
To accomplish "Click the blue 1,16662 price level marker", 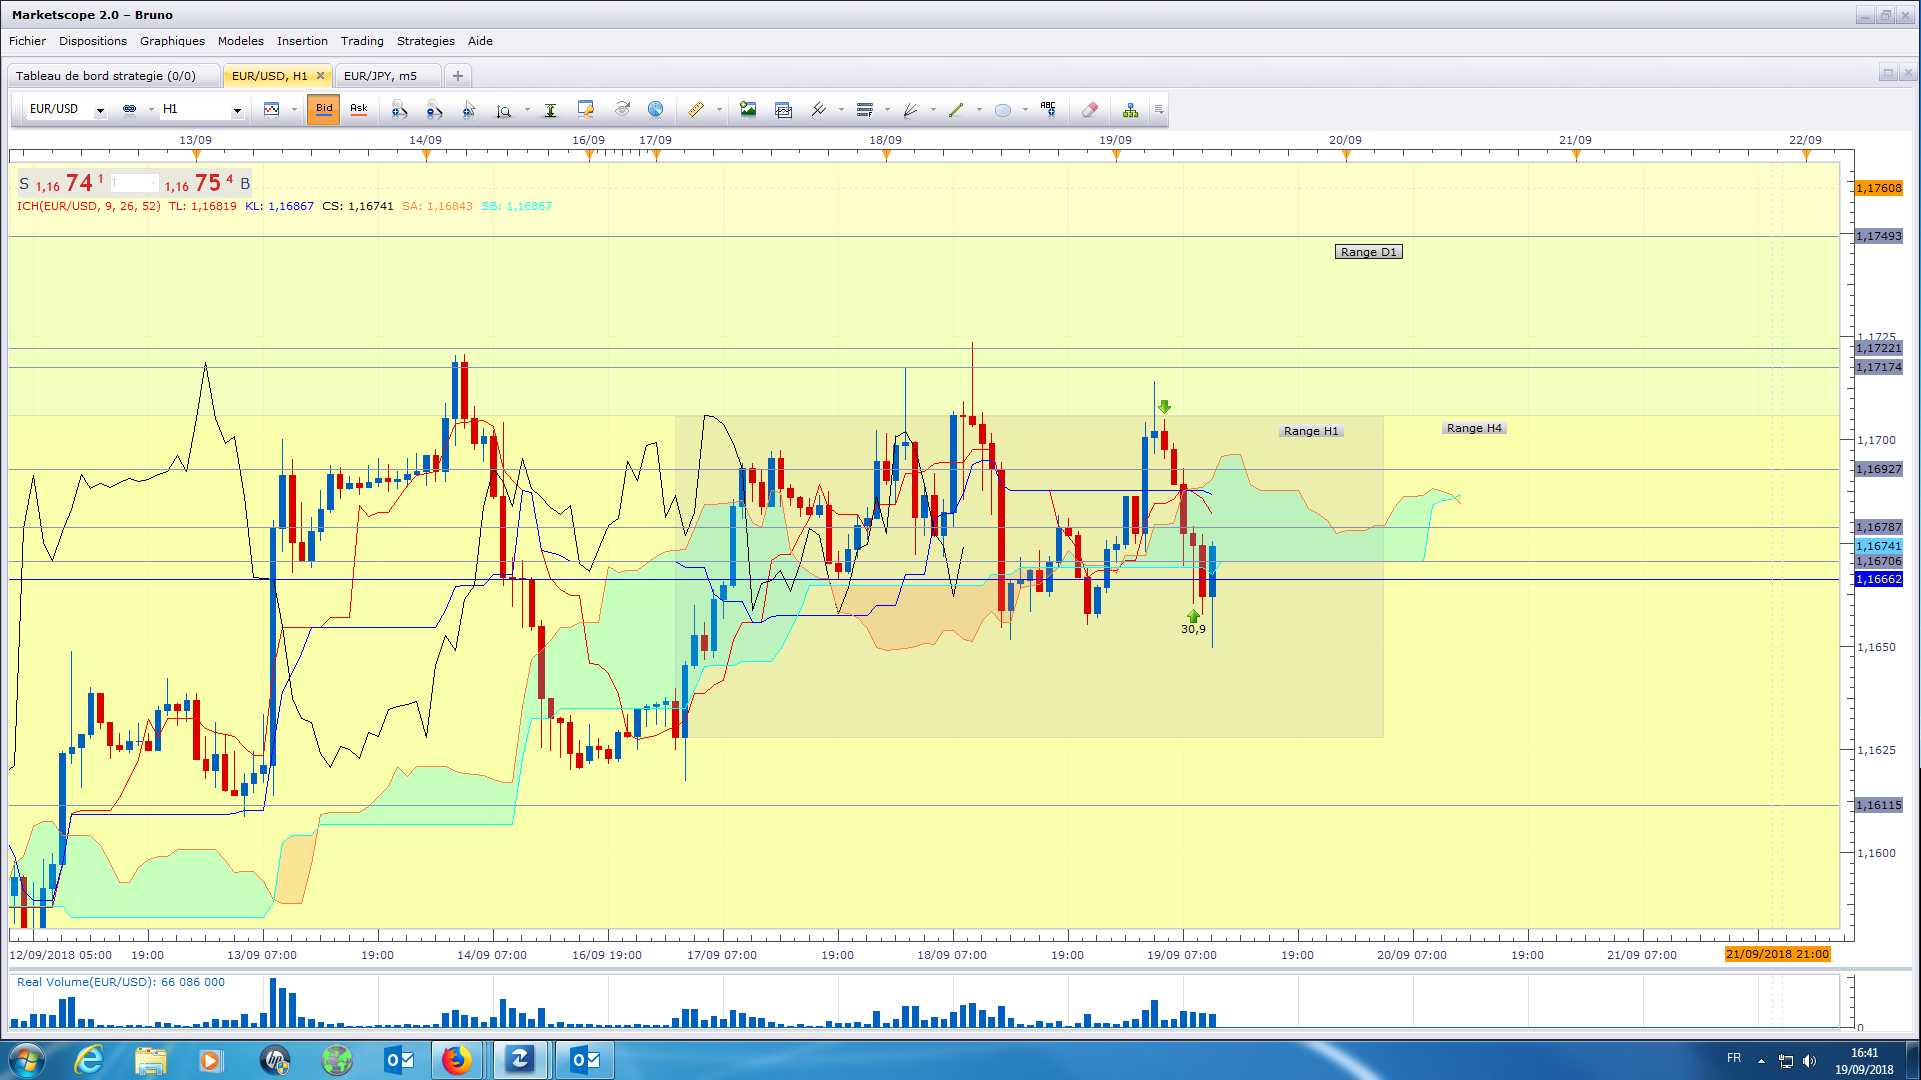I will click(x=1878, y=580).
